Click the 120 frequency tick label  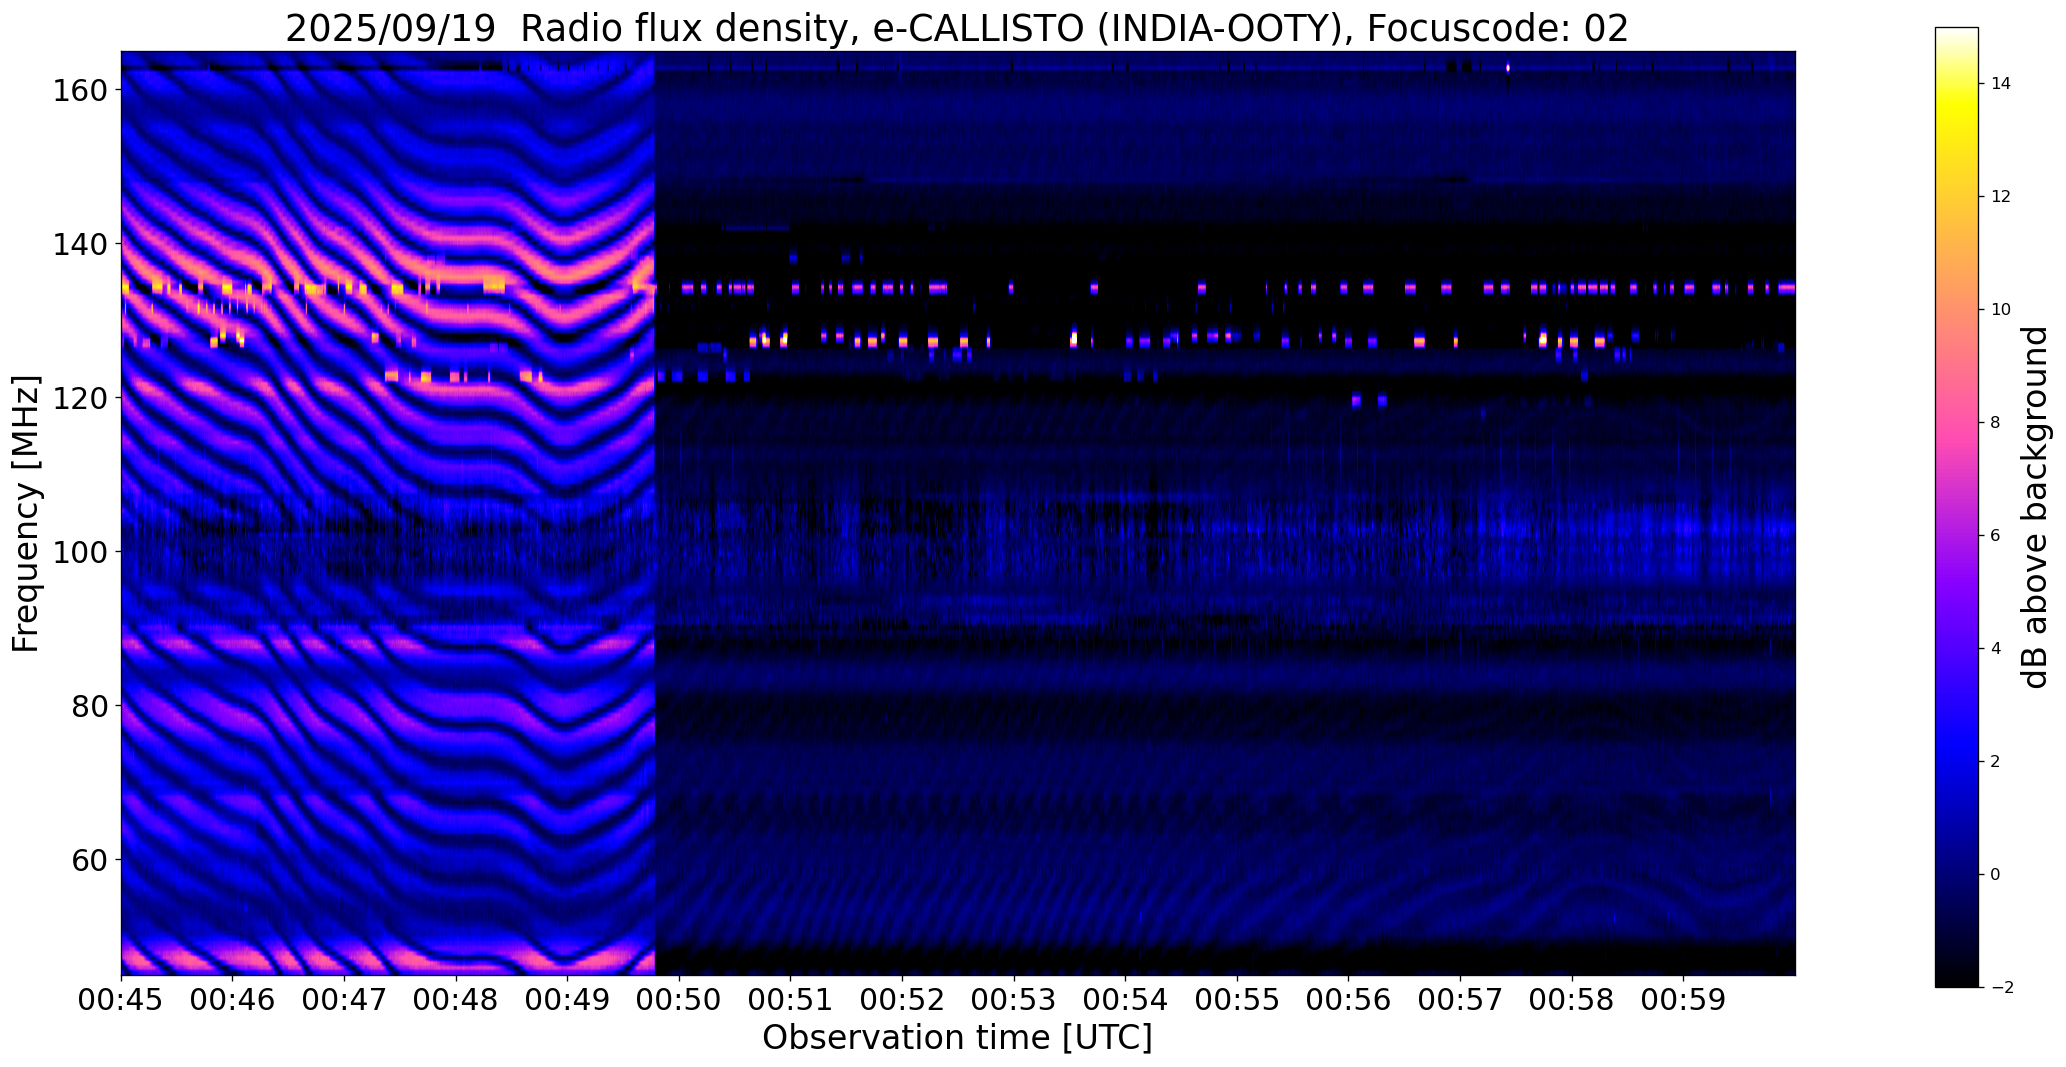coord(79,398)
